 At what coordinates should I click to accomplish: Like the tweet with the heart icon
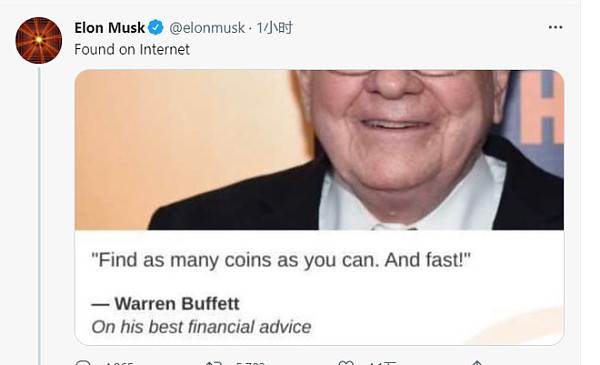point(346,363)
